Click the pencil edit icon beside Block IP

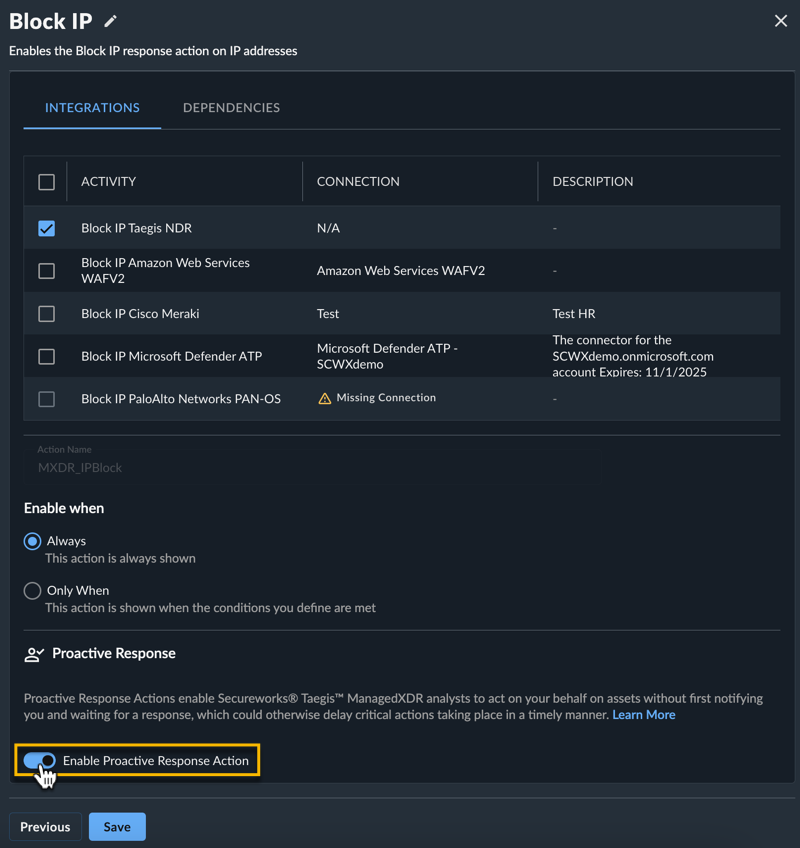click(110, 21)
